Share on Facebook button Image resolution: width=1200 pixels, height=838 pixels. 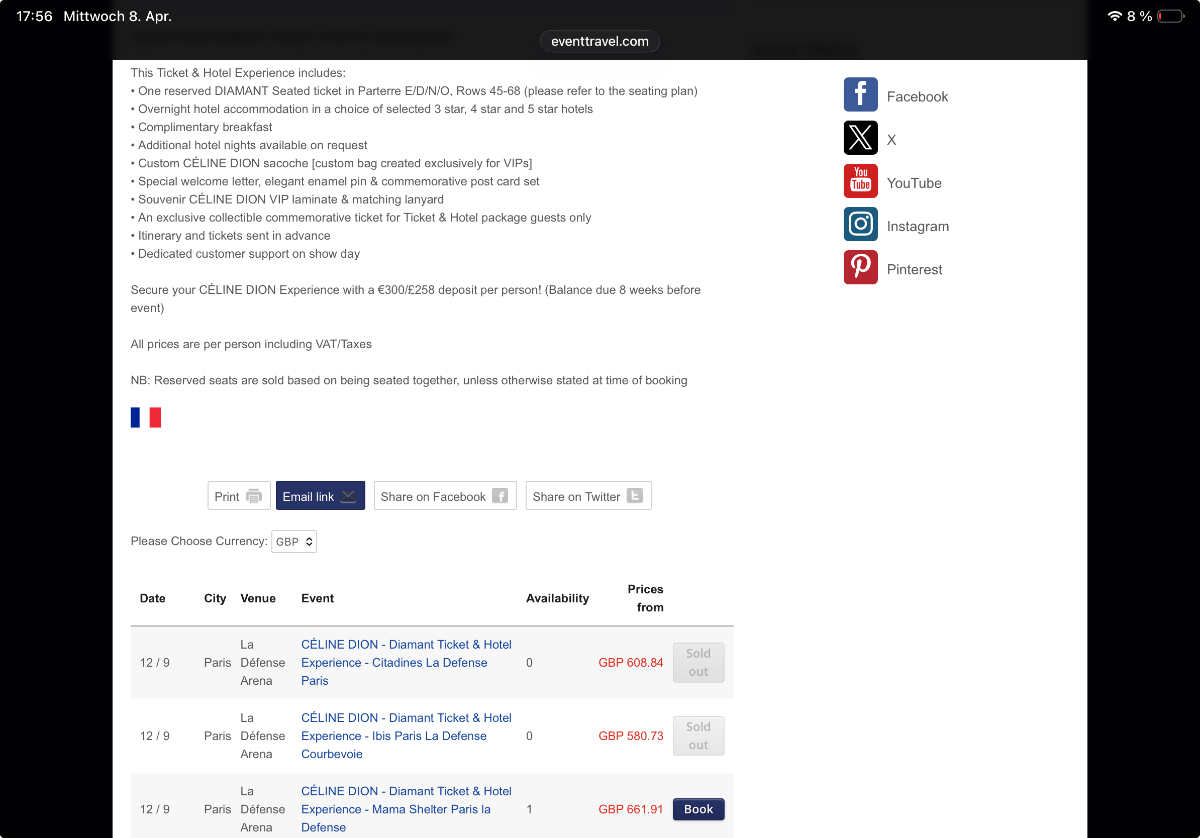click(444, 496)
